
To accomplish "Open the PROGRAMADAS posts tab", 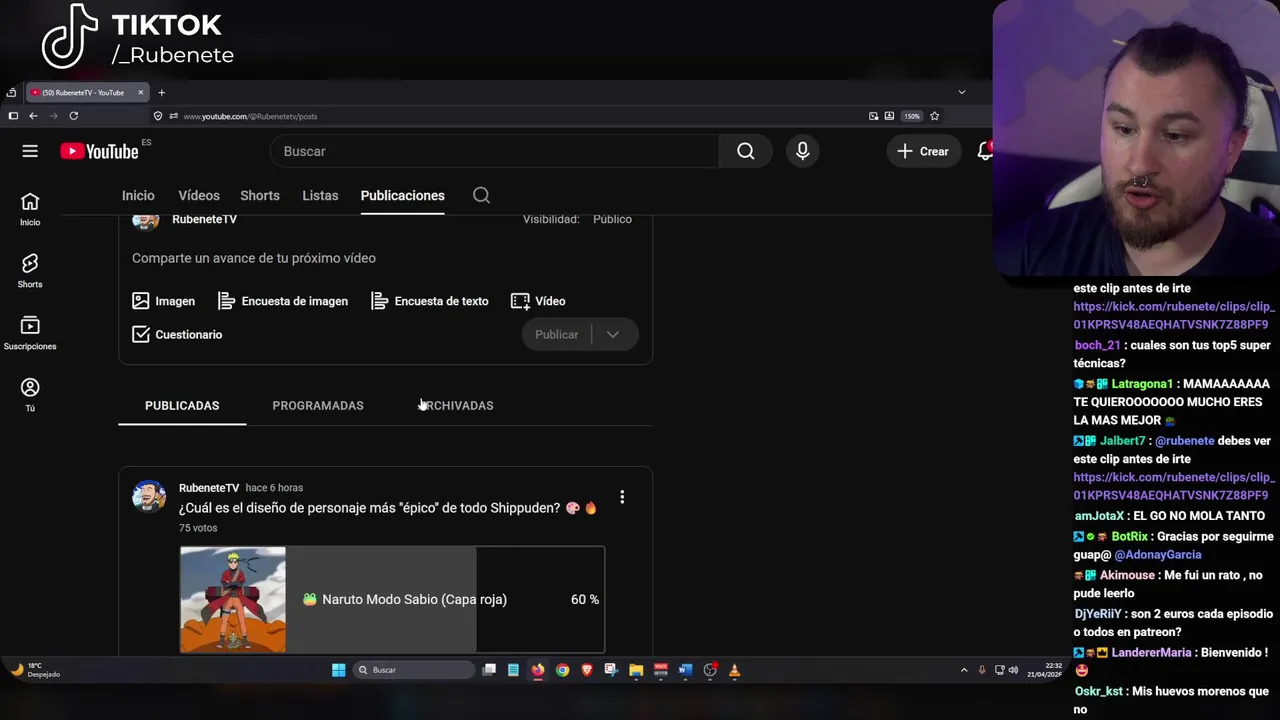I will click(318, 405).
